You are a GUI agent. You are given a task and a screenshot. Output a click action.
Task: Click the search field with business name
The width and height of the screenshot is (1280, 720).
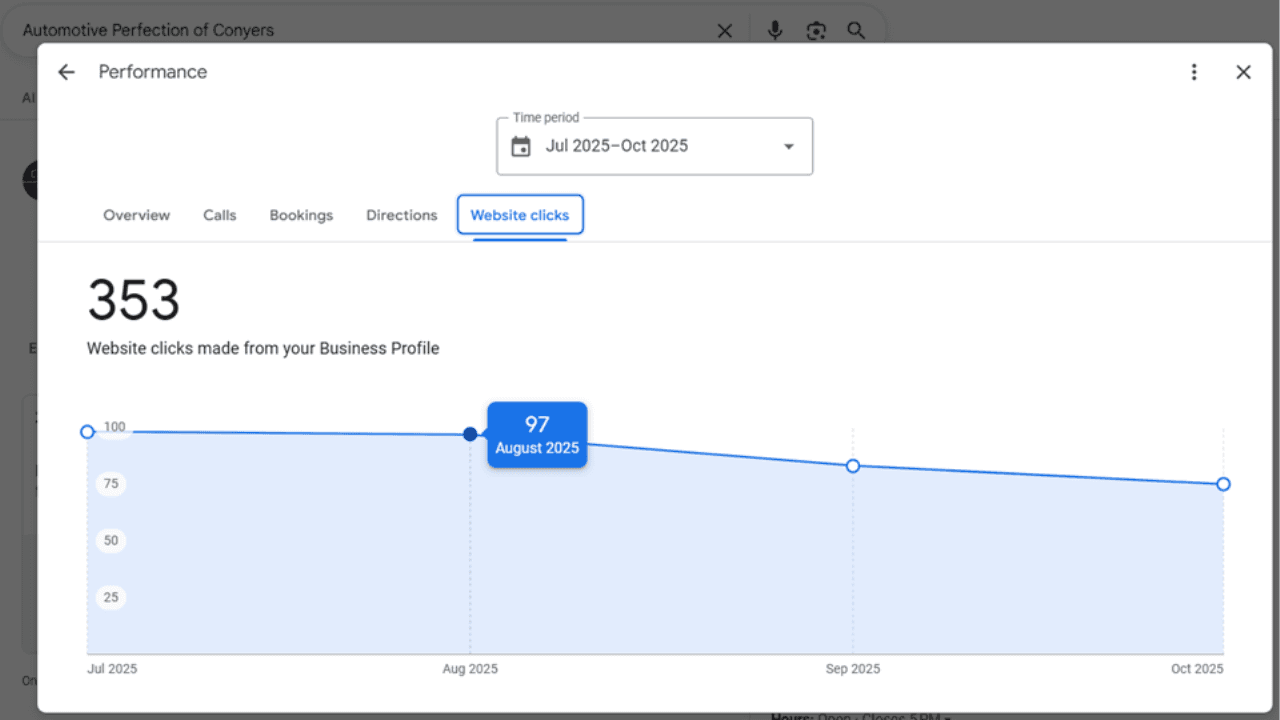coord(350,31)
